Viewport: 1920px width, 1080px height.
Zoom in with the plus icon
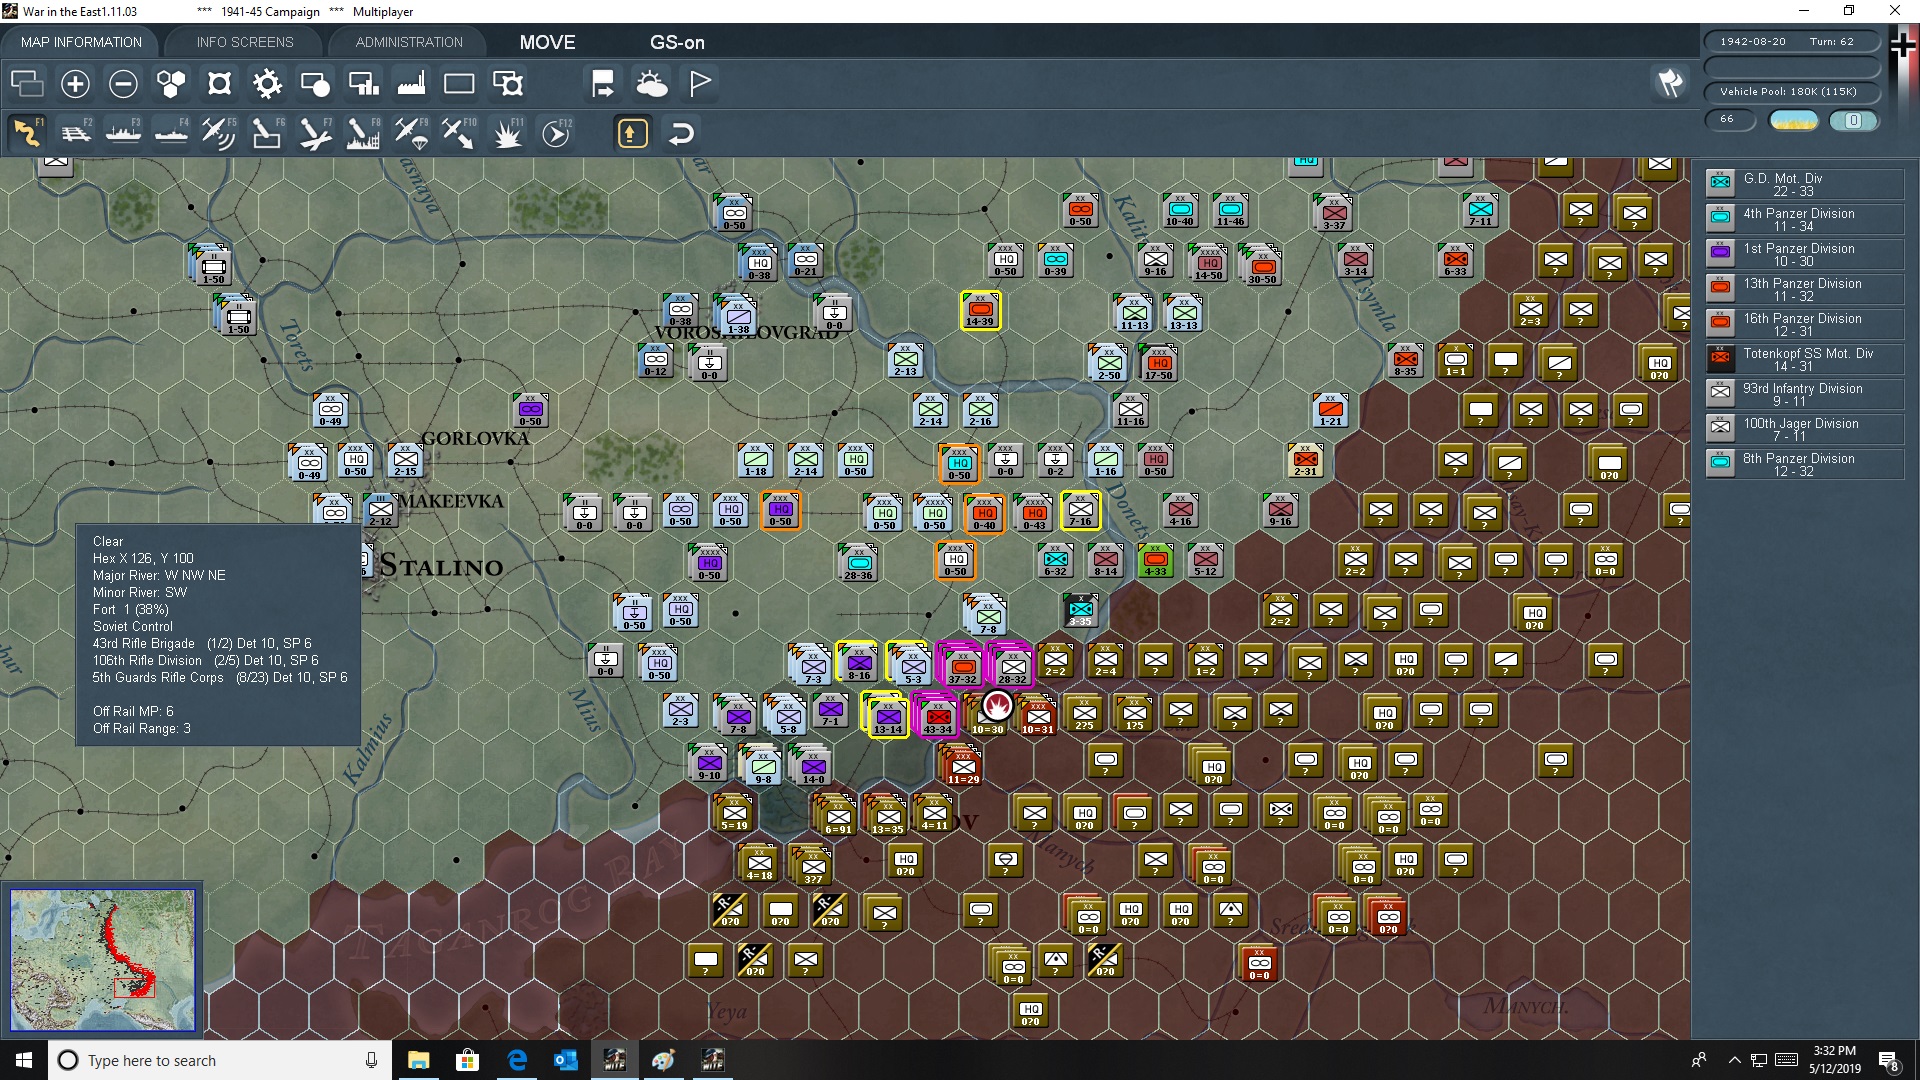click(x=75, y=84)
